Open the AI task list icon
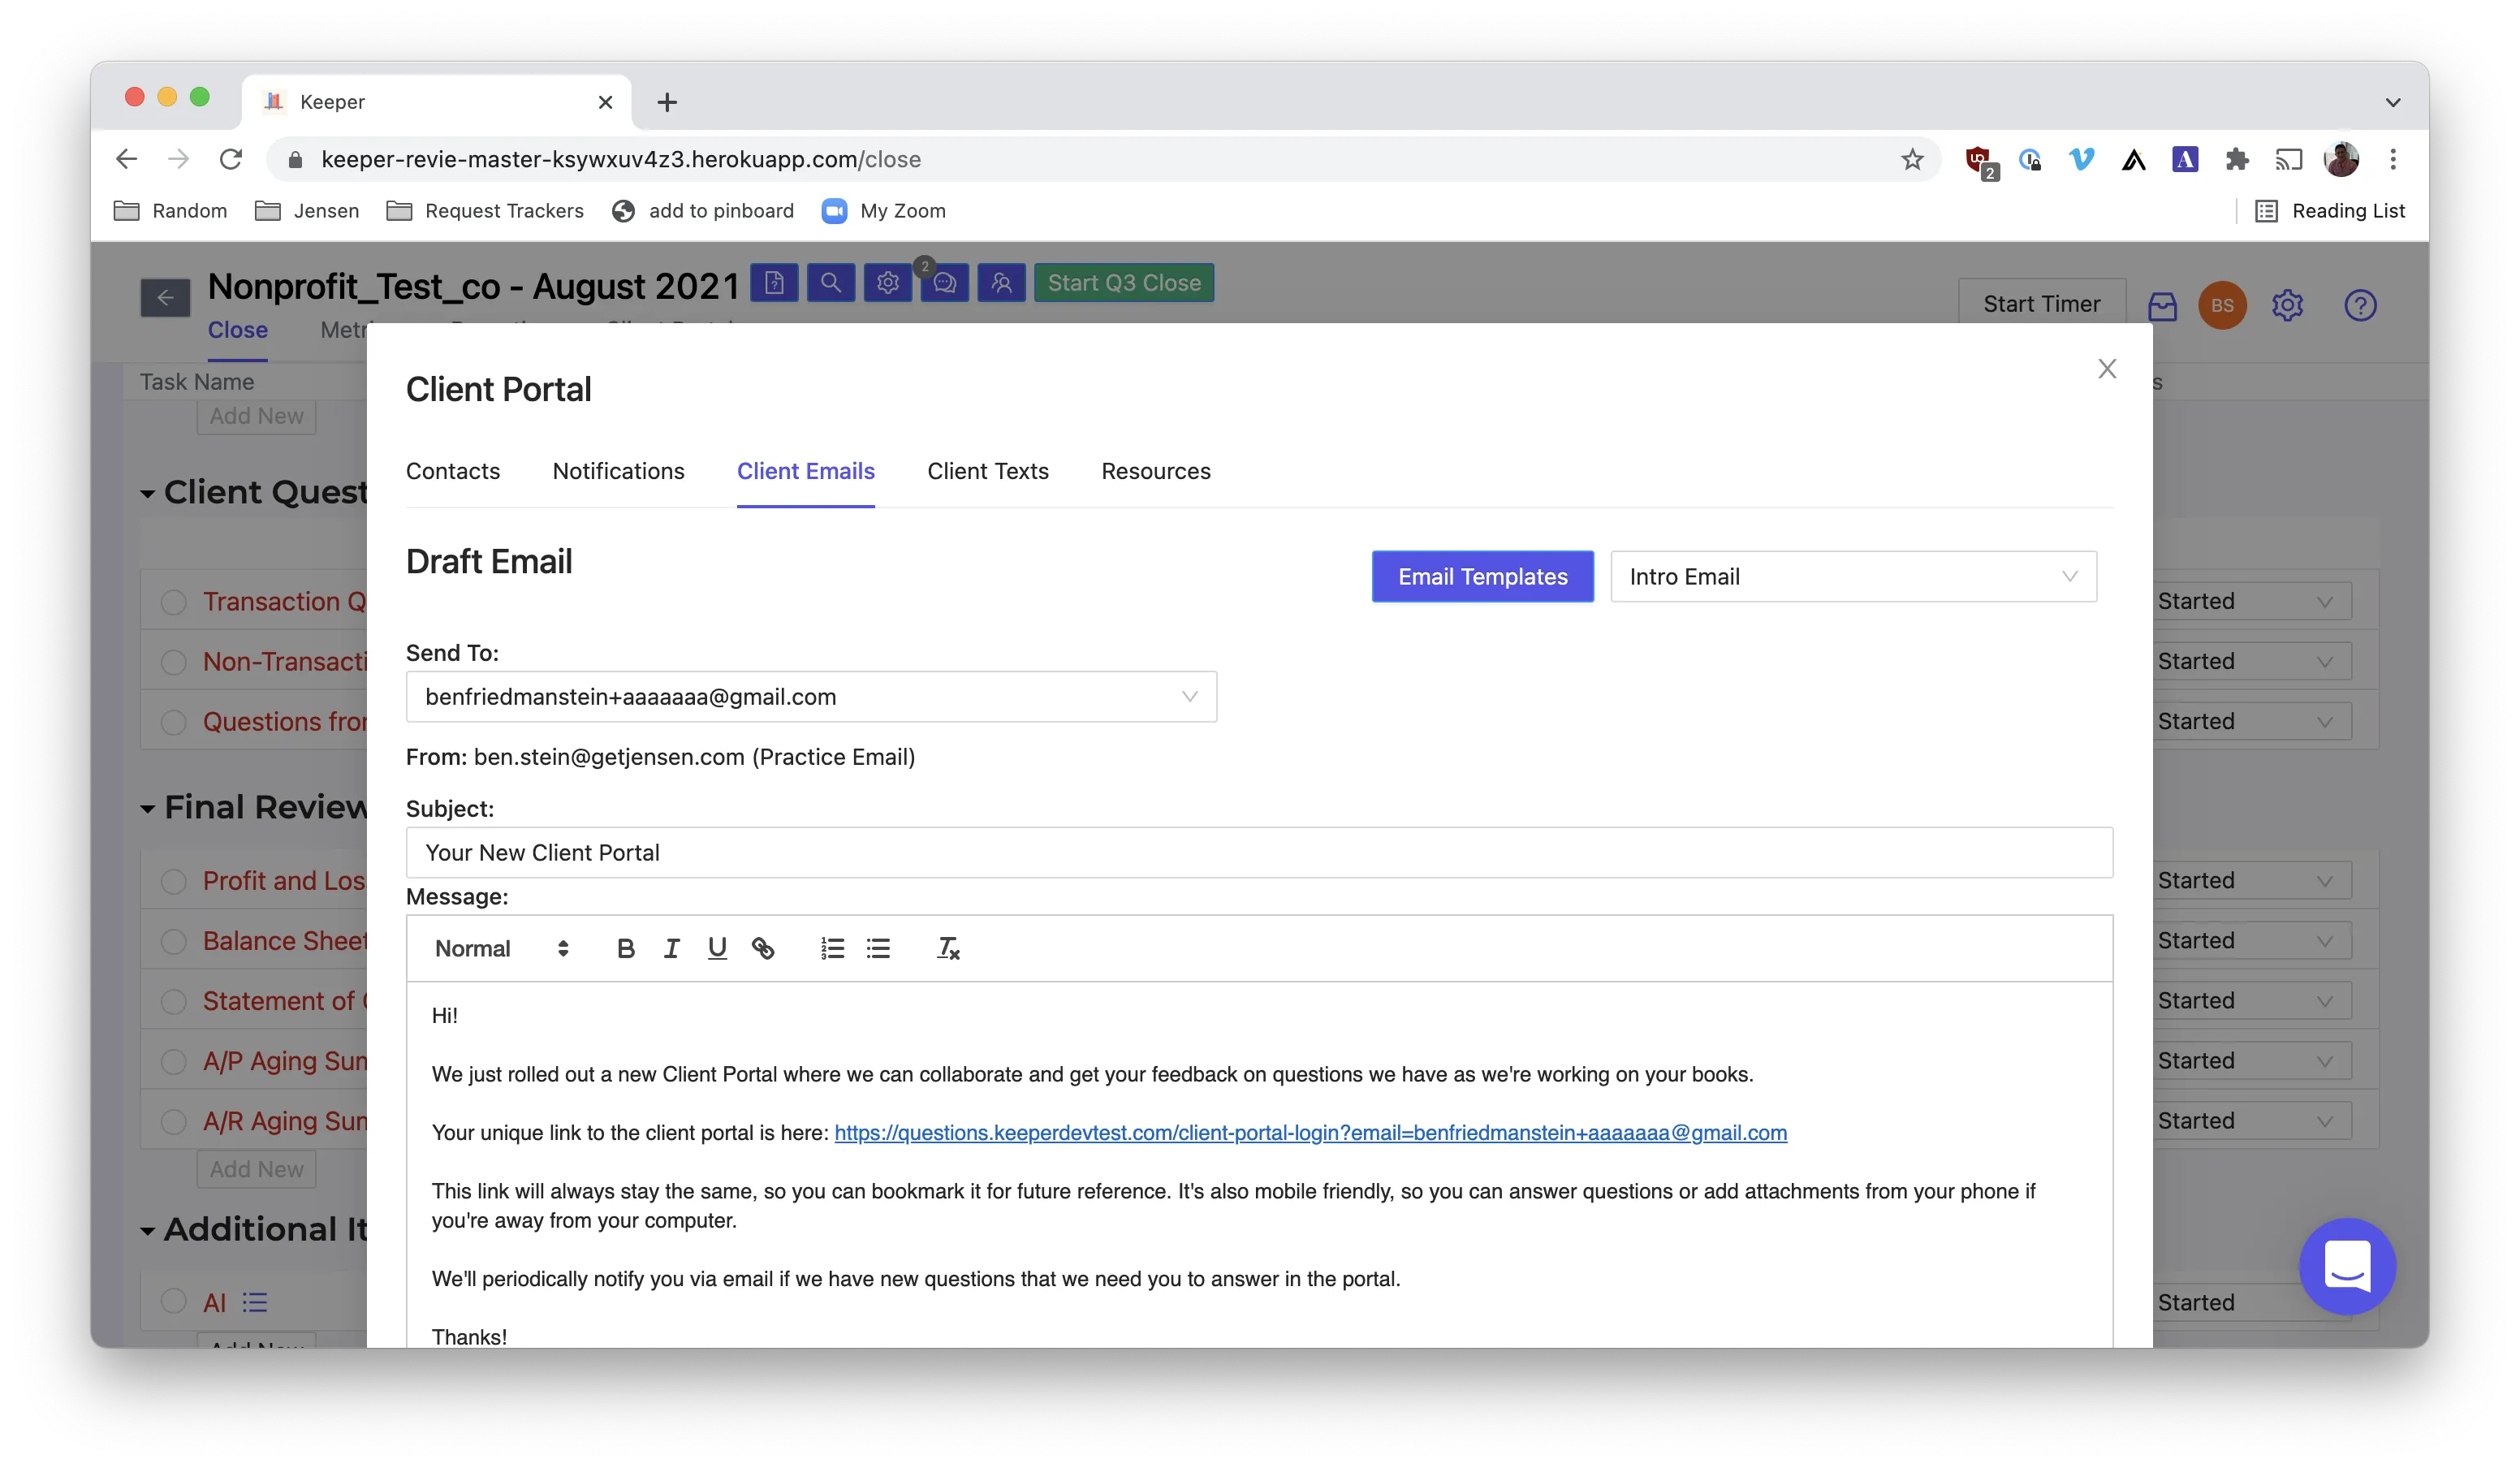 pos(255,1302)
